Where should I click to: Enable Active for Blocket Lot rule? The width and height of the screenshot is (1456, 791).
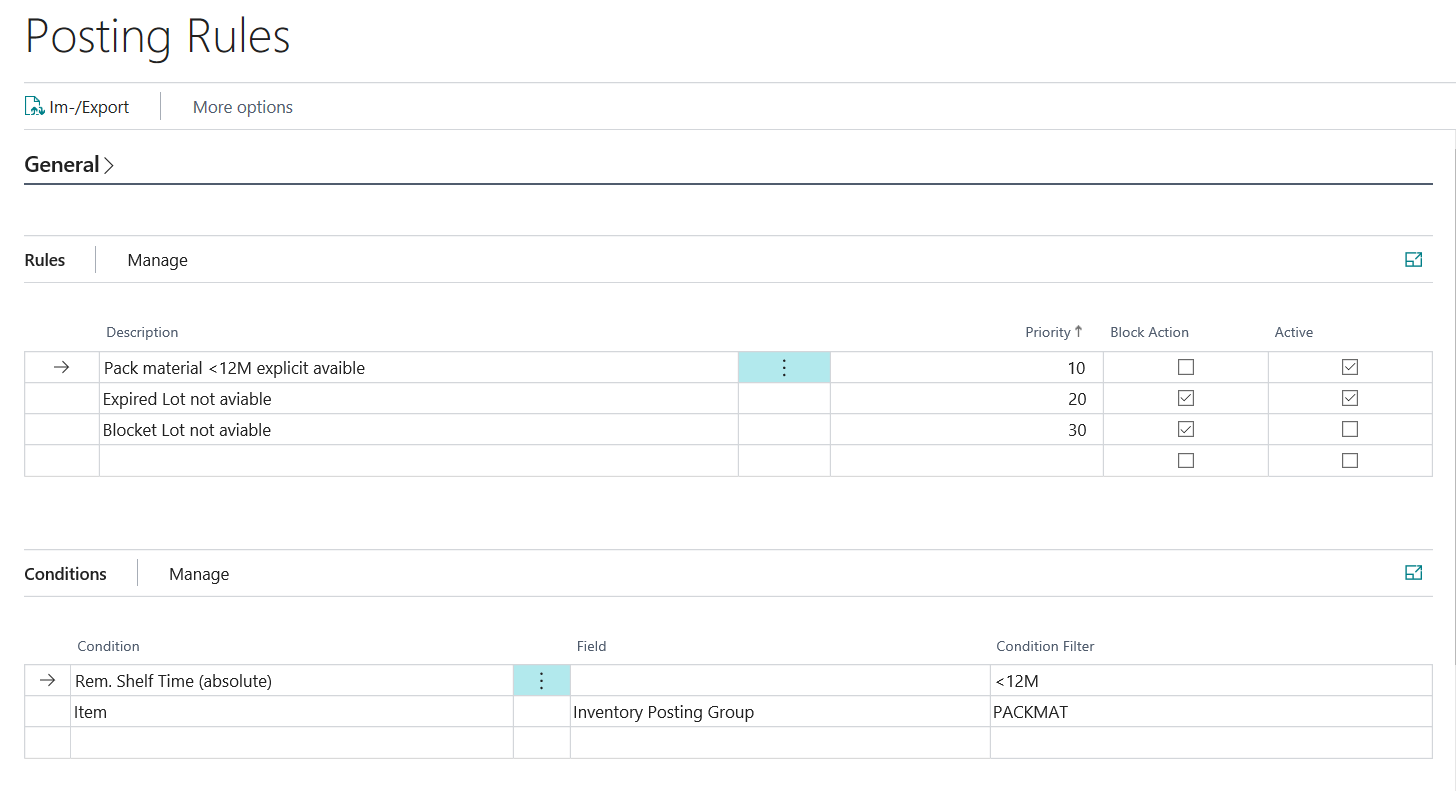coord(1350,430)
